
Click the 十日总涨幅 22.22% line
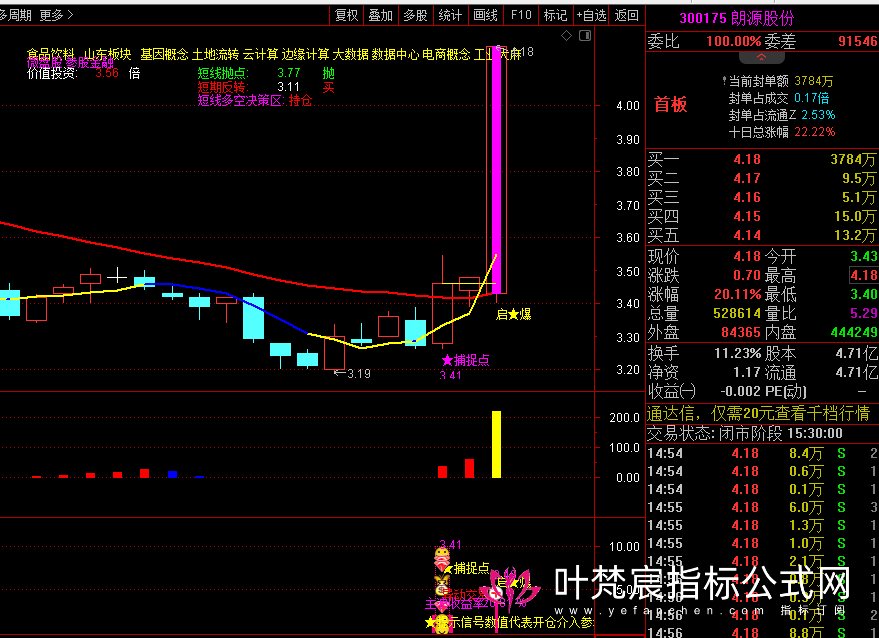click(x=782, y=132)
